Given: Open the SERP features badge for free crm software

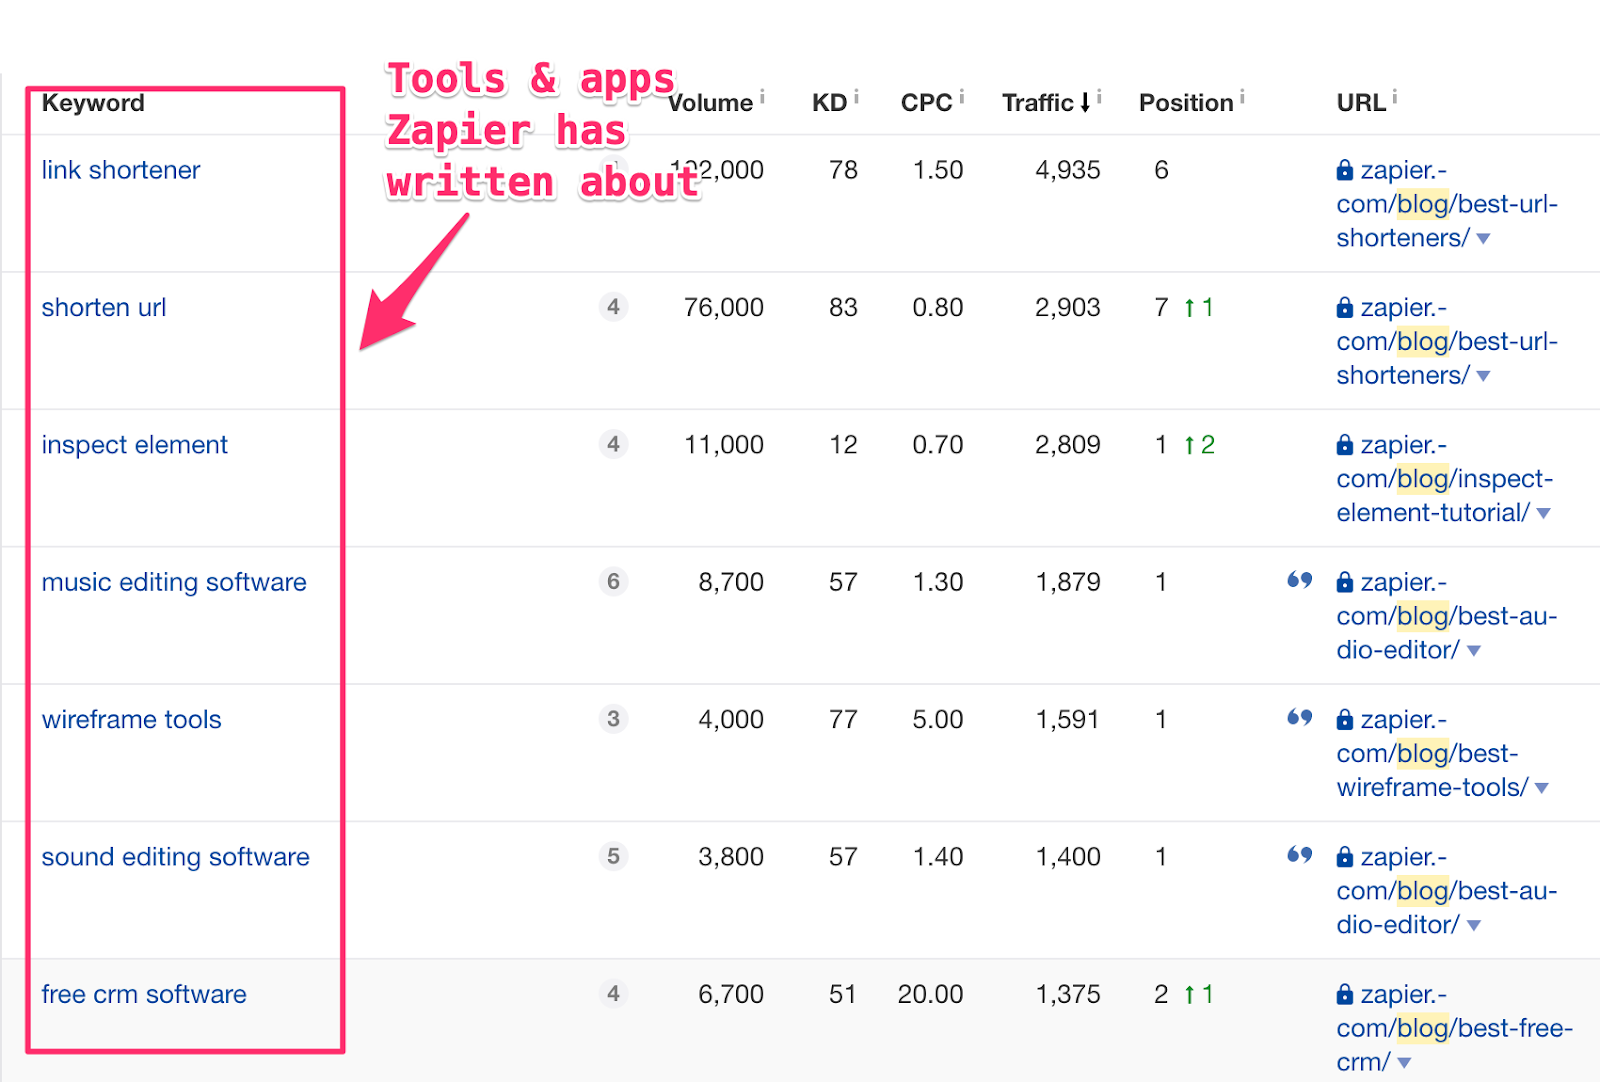Looking at the screenshot, I should point(613,993).
